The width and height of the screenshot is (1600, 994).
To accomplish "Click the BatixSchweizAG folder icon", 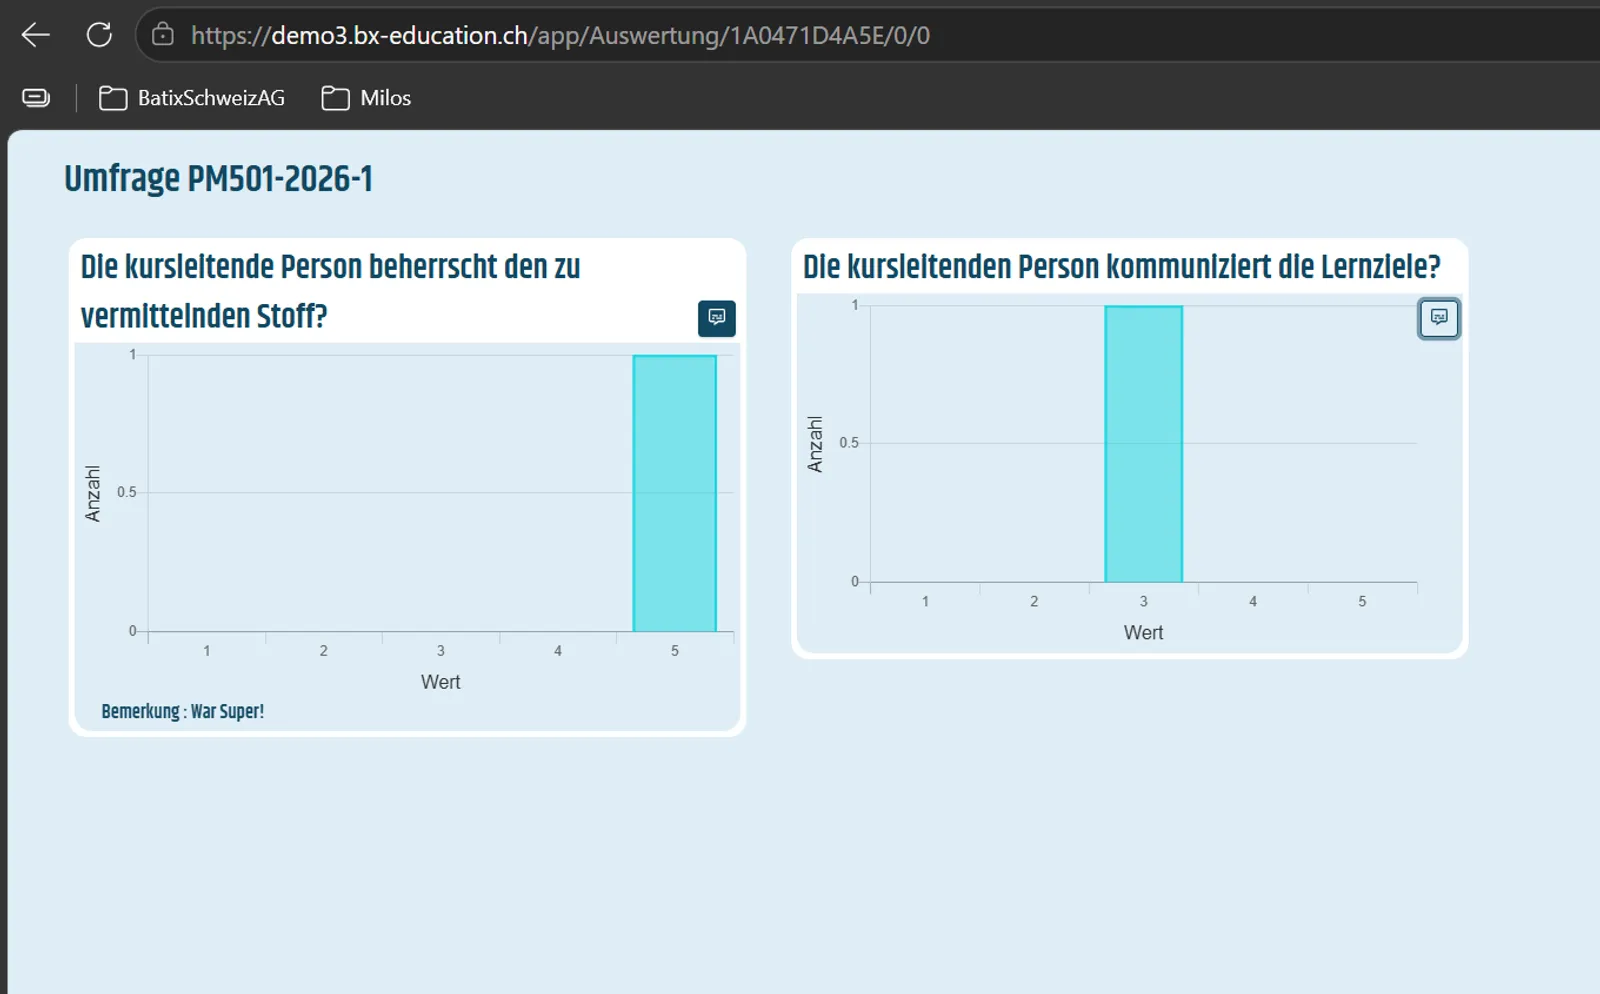I will pos(113,98).
